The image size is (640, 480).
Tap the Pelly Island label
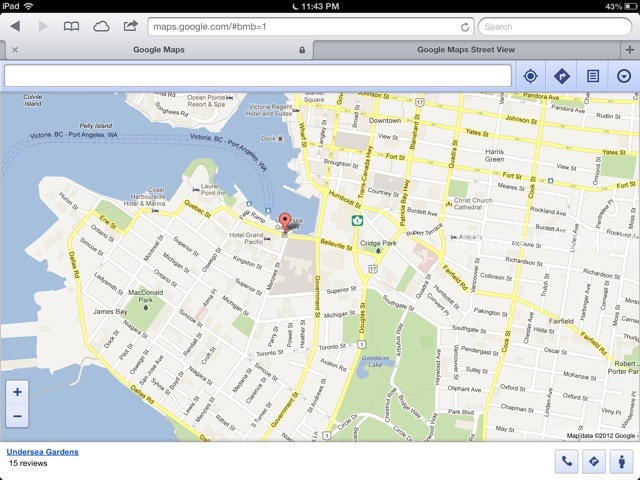[96, 126]
